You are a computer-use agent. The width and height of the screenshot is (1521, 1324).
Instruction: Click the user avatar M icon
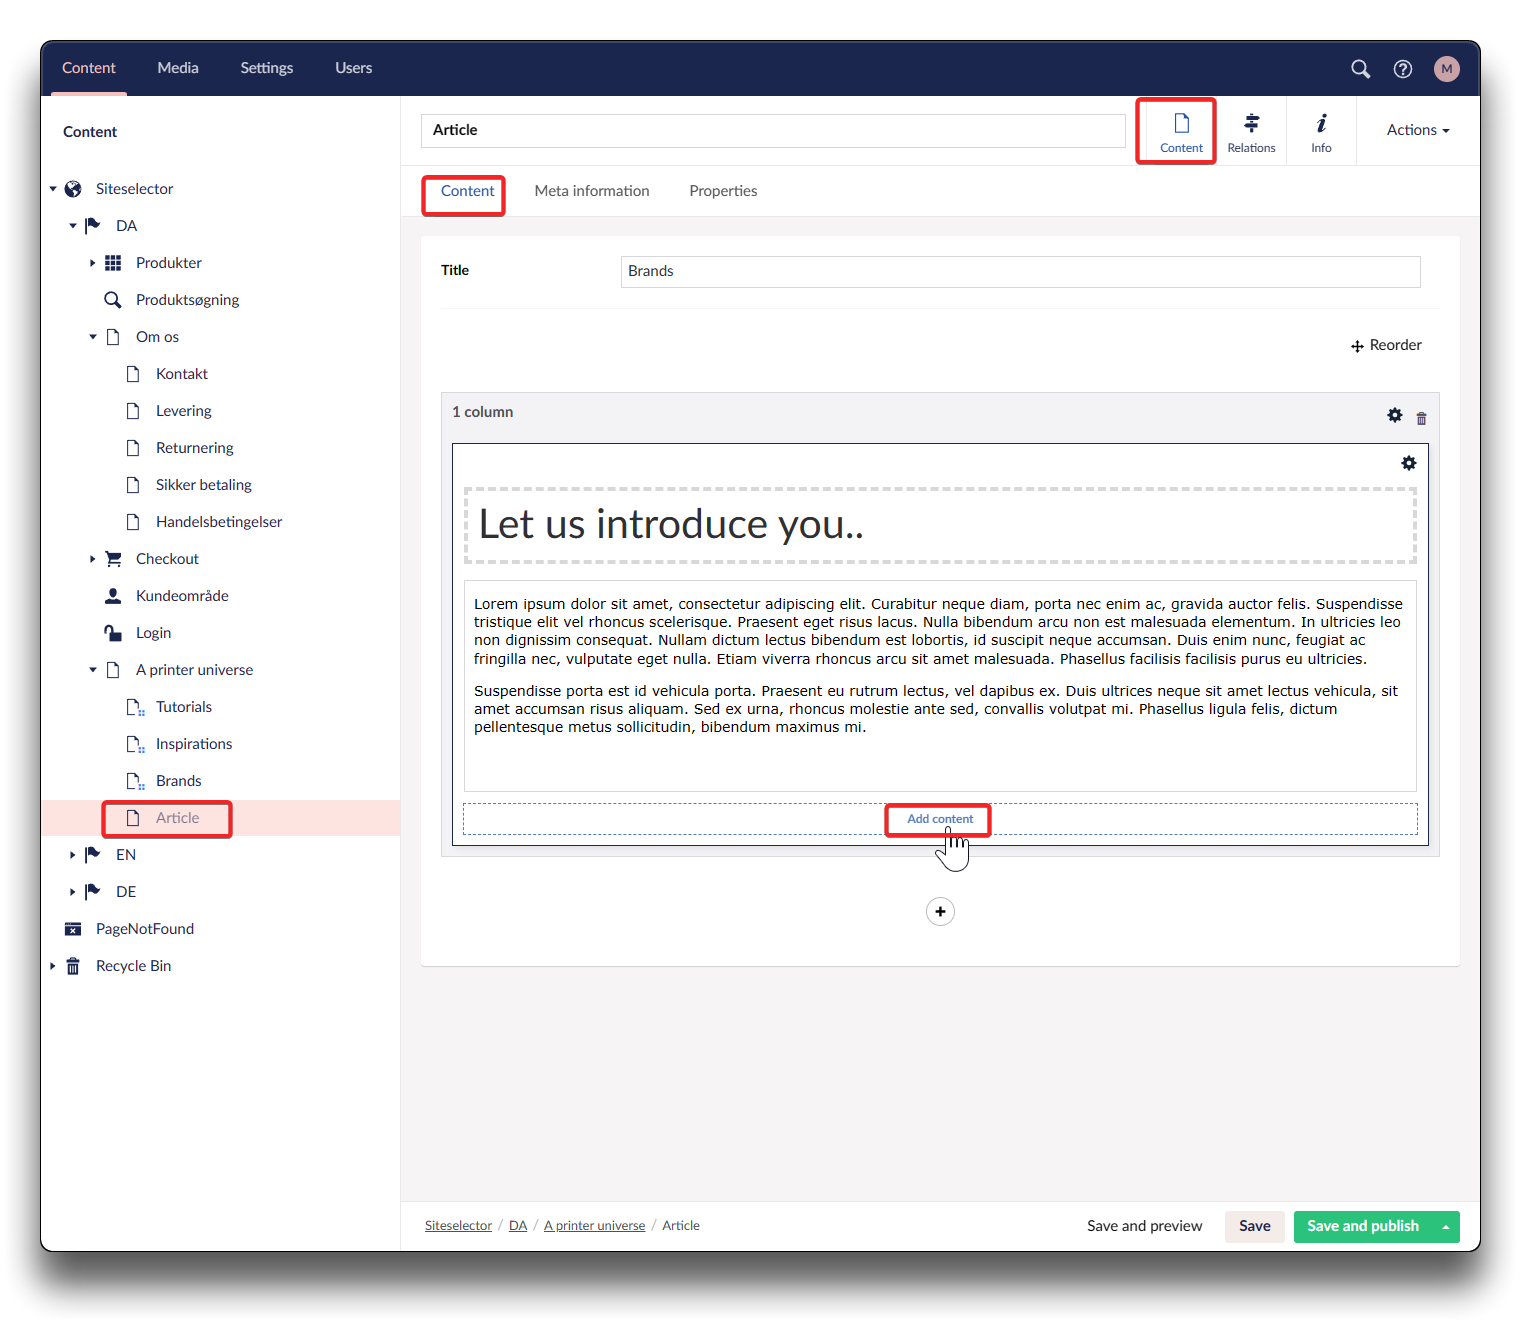[1446, 69]
